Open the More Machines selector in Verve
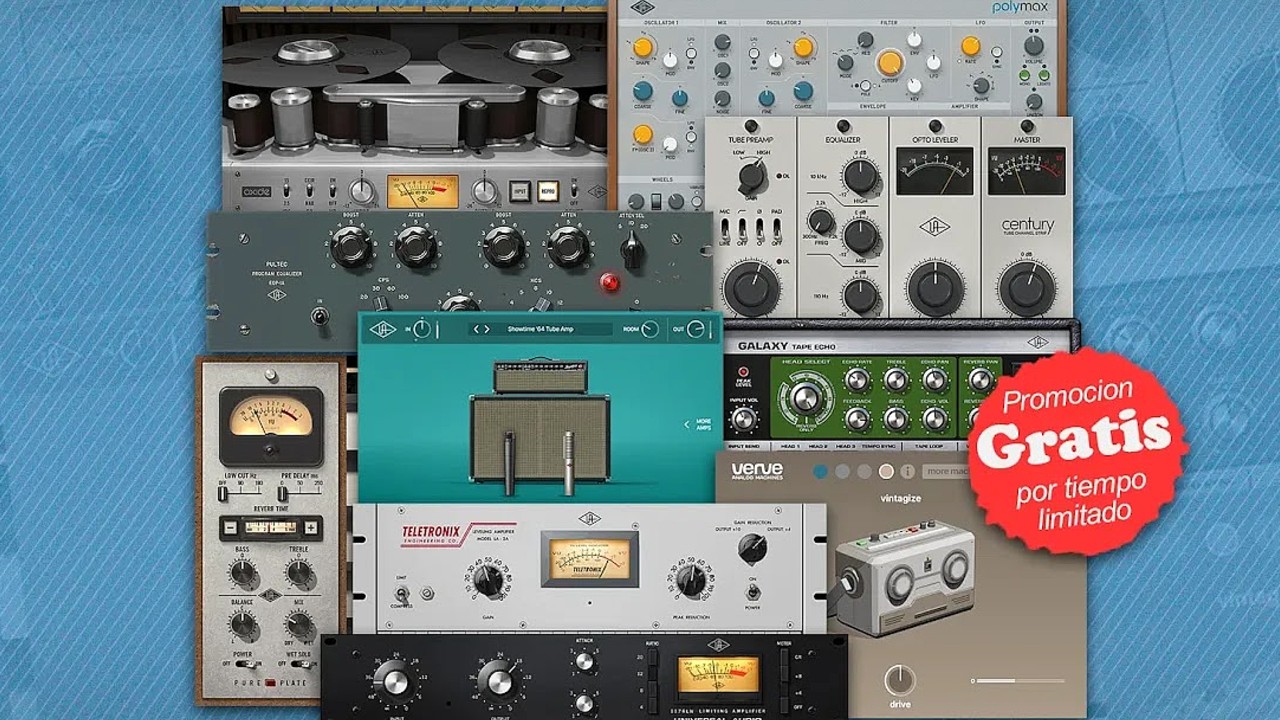The height and width of the screenshot is (720, 1280). (946, 471)
